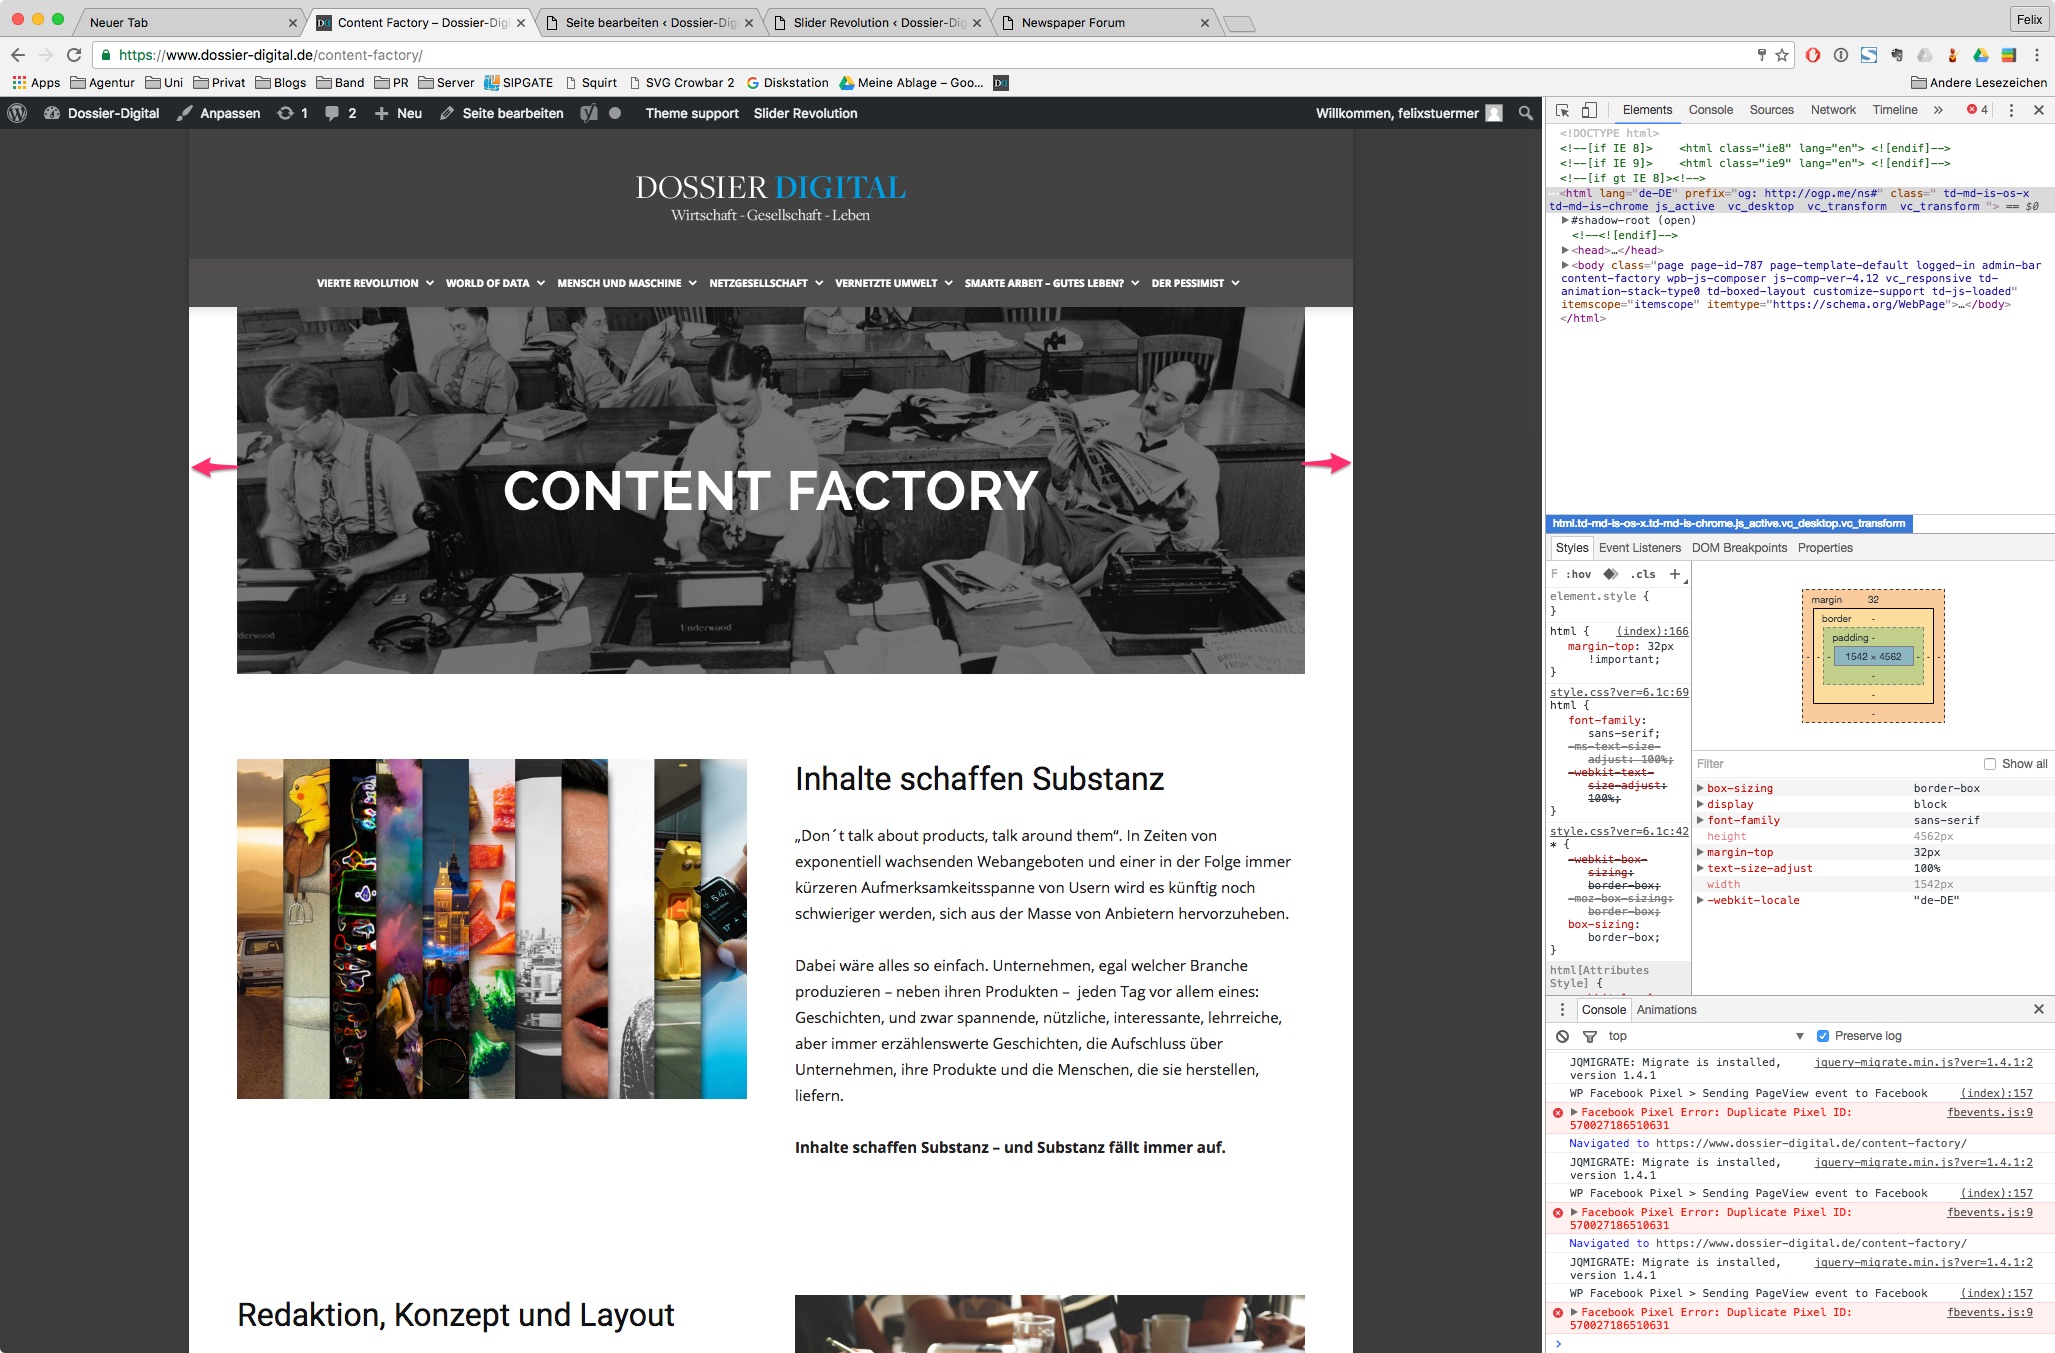Toggle the Preserve log checkbox

pos(1823,1036)
